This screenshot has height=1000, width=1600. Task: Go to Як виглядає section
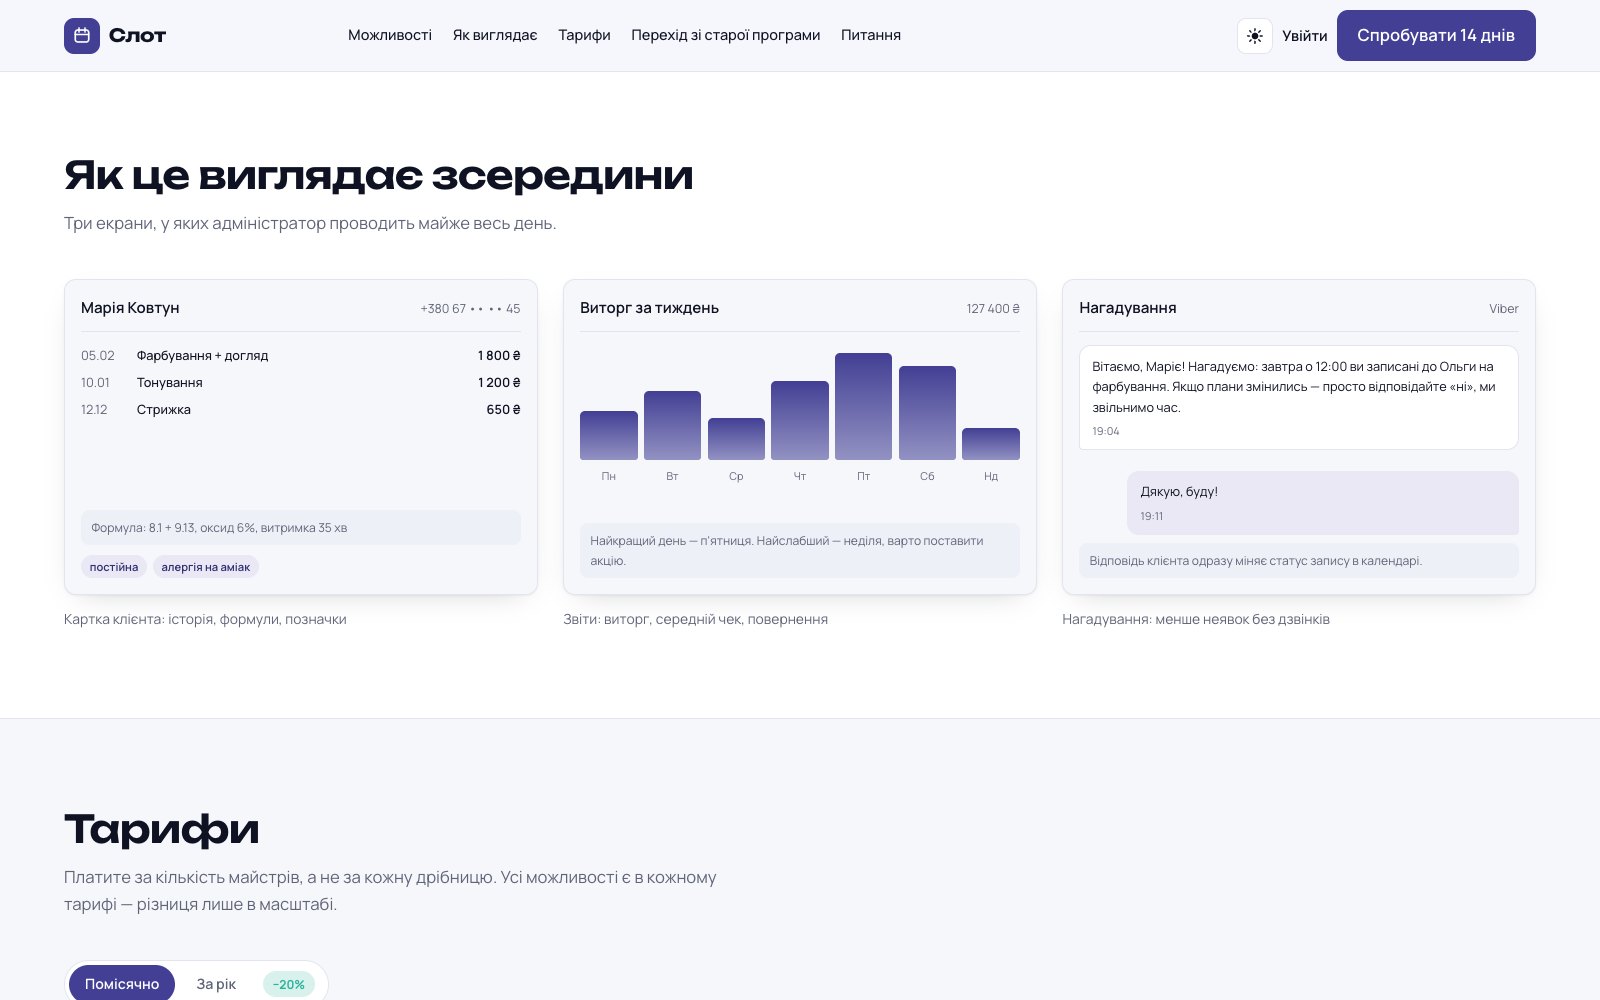point(495,35)
